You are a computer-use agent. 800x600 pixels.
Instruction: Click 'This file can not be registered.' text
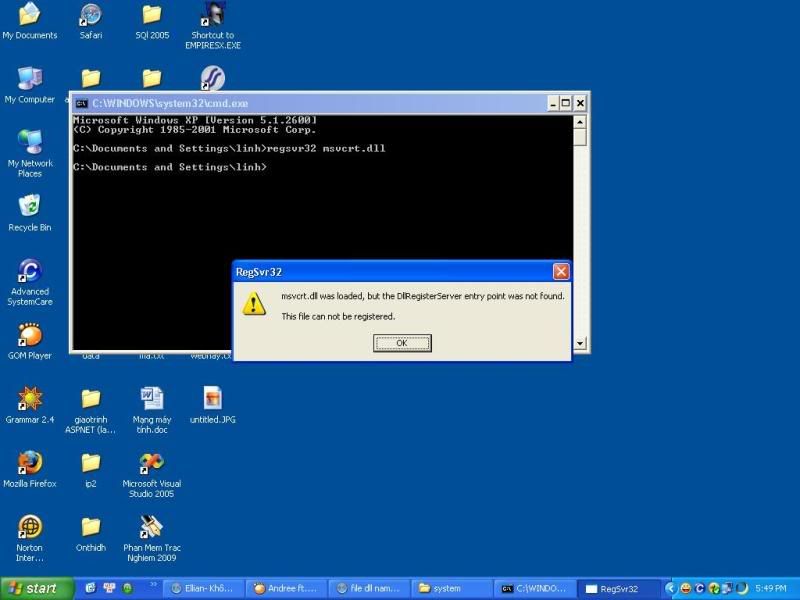(338, 316)
